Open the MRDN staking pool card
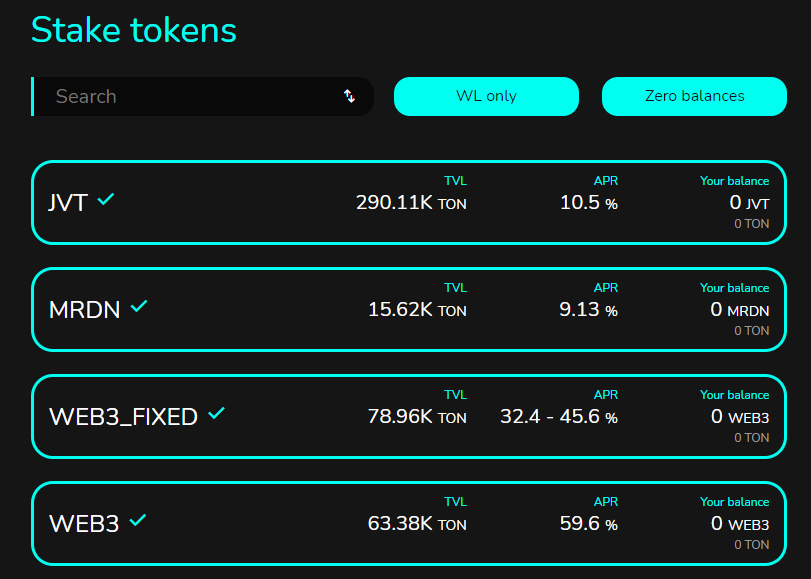811x579 pixels. [250, 309]
